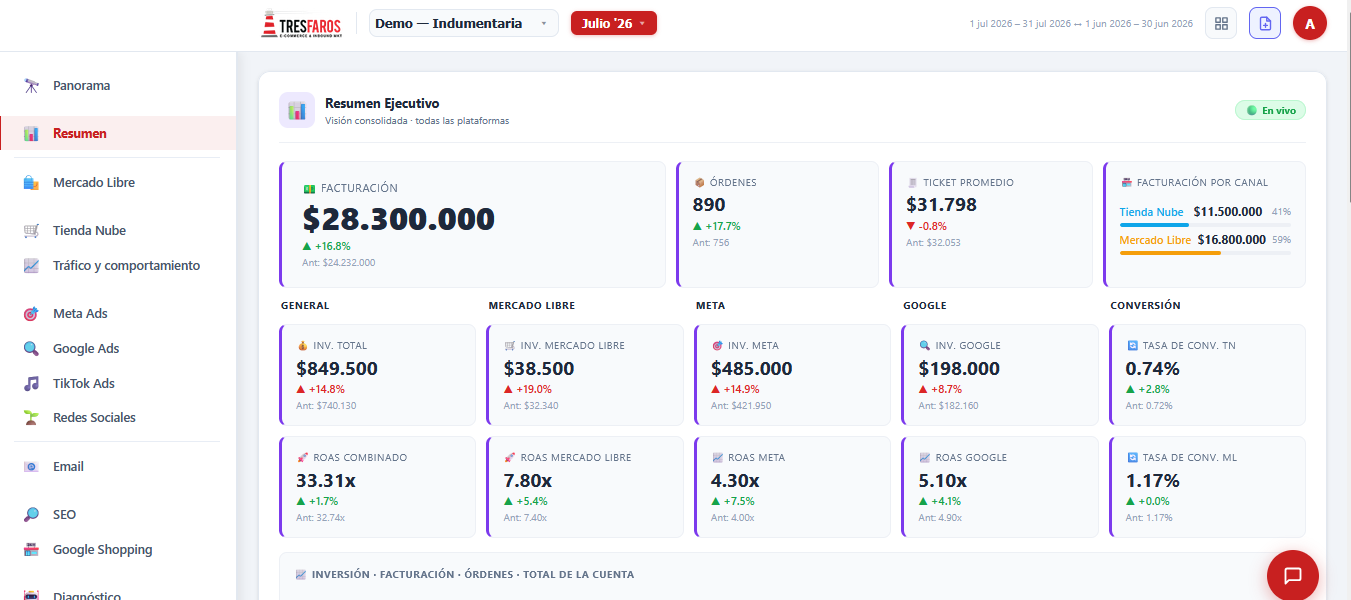Select the Inv. Mercado Libre $38.500 card
The width and height of the screenshot is (1351, 600).
(585, 375)
